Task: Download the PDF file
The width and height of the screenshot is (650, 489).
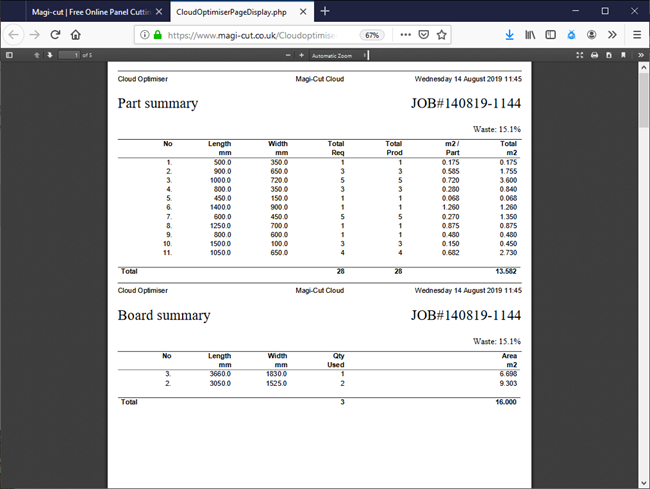Action: tap(609, 54)
